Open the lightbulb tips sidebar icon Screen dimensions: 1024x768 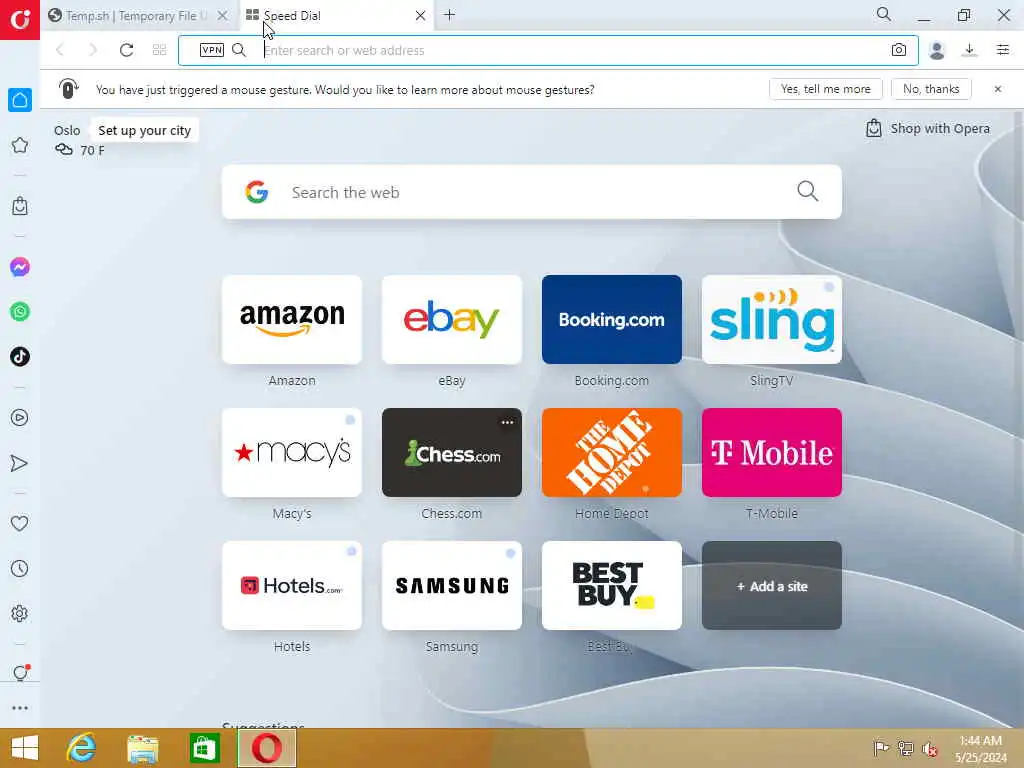tap(20, 672)
